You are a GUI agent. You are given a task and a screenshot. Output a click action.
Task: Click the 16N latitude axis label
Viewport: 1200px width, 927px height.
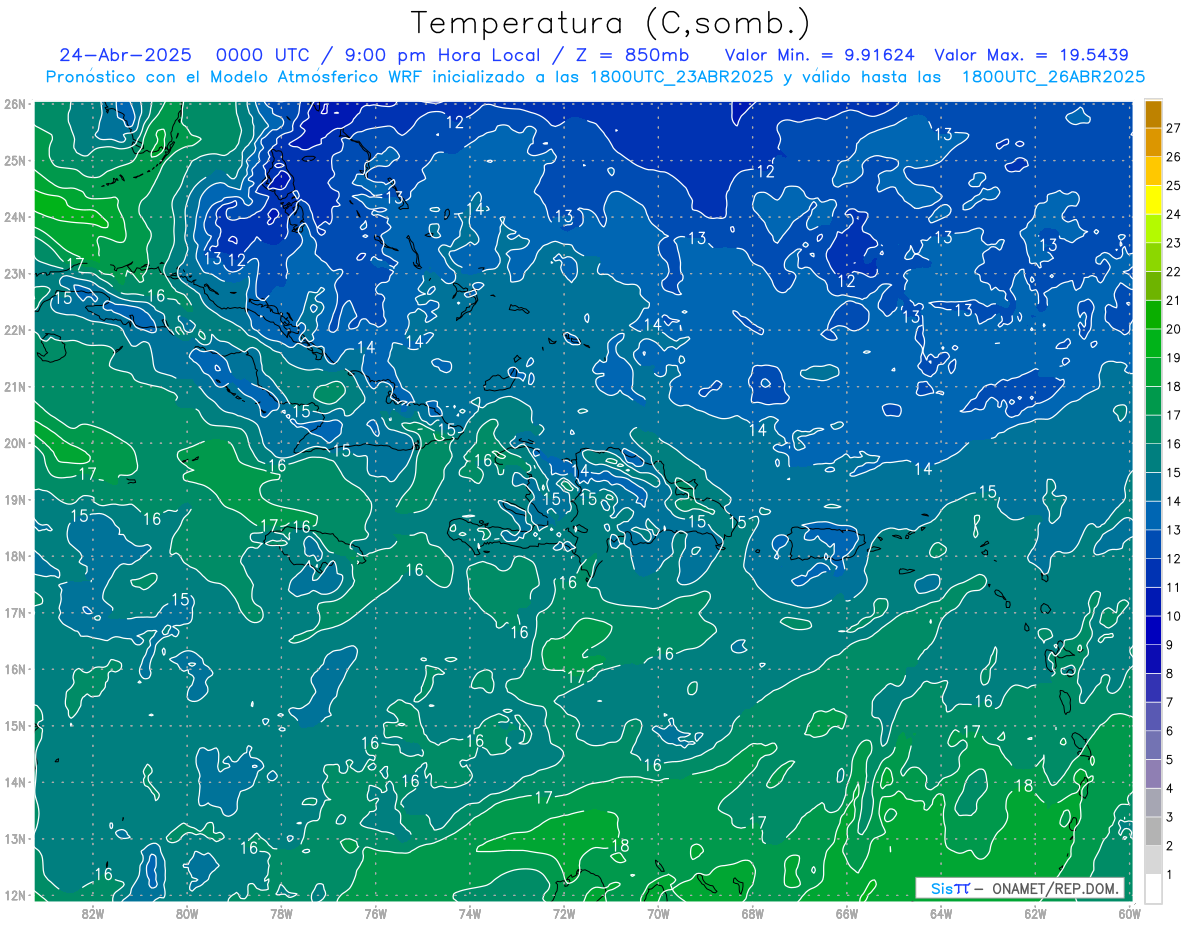[x=14, y=669]
